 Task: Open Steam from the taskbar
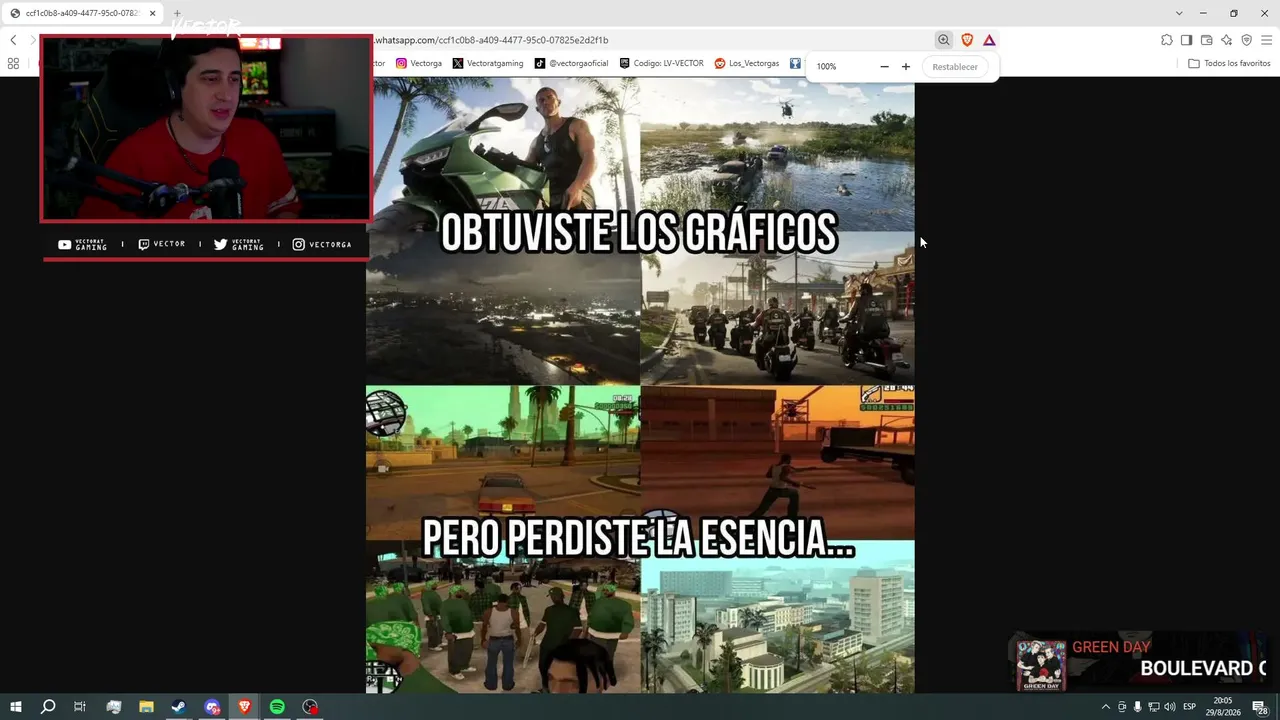click(179, 707)
